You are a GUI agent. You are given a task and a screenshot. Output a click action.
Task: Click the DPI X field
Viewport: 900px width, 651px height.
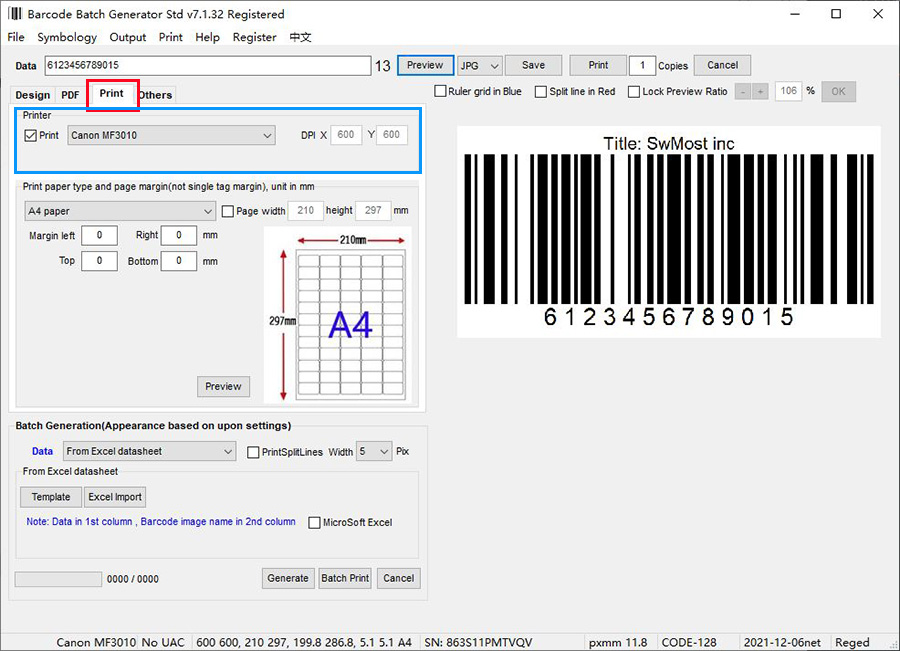pyautogui.click(x=346, y=135)
